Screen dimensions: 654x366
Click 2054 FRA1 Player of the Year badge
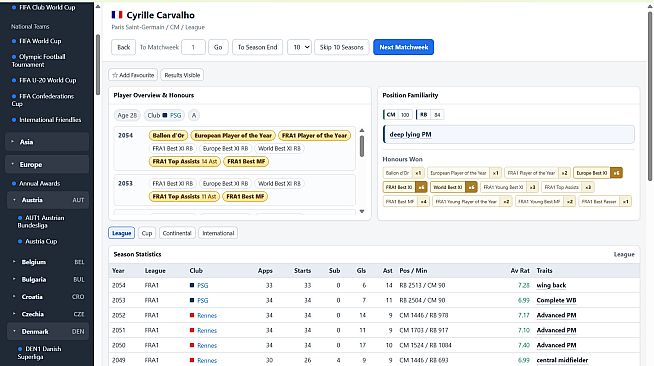coord(314,135)
